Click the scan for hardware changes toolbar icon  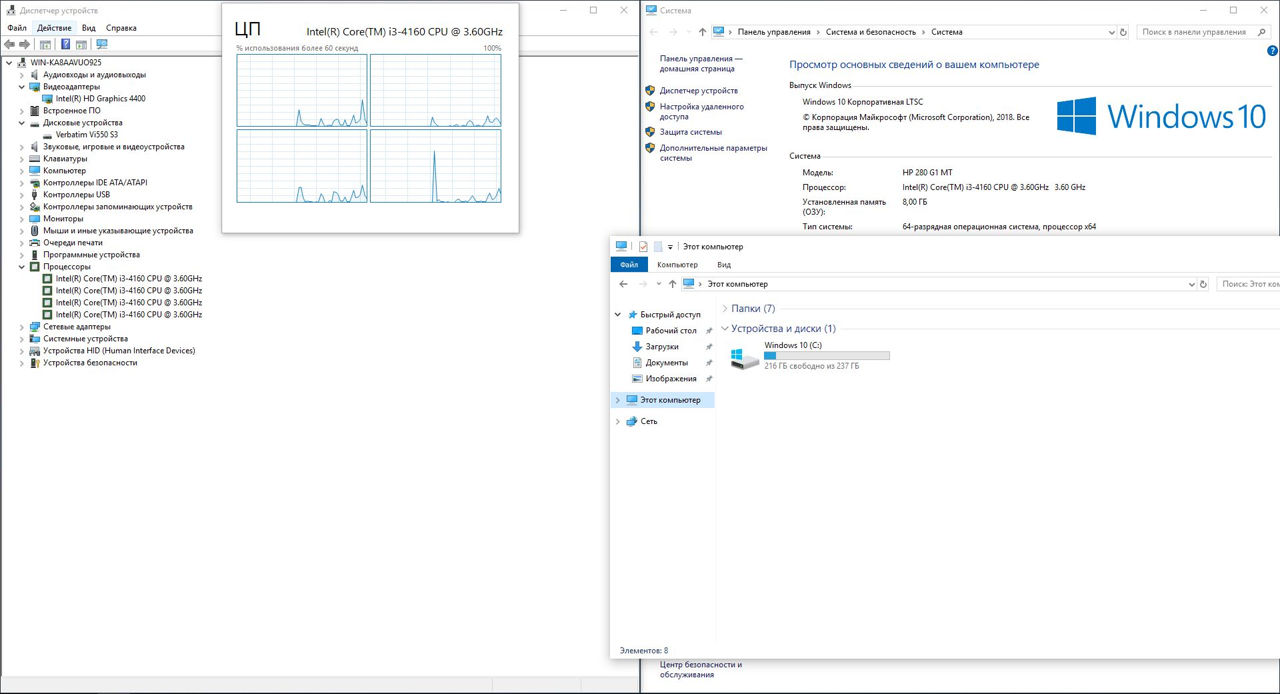click(101, 44)
